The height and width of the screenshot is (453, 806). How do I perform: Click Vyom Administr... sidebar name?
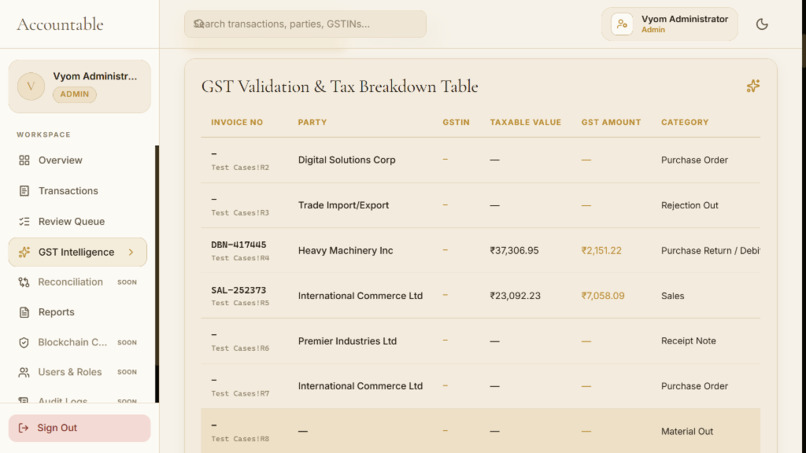pyautogui.click(x=95, y=76)
